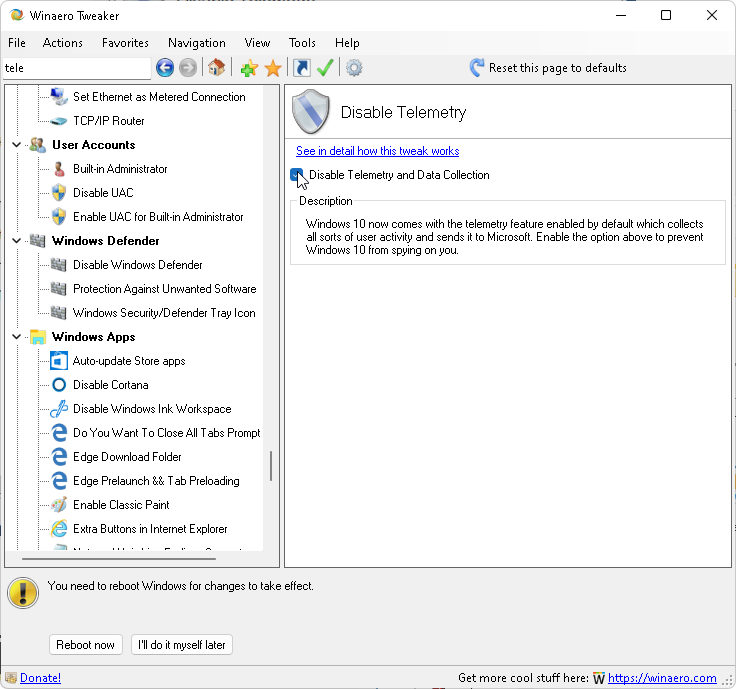Click the Disable Windows Defender wall icon
The image size is (736, 689).
(59, 265)
